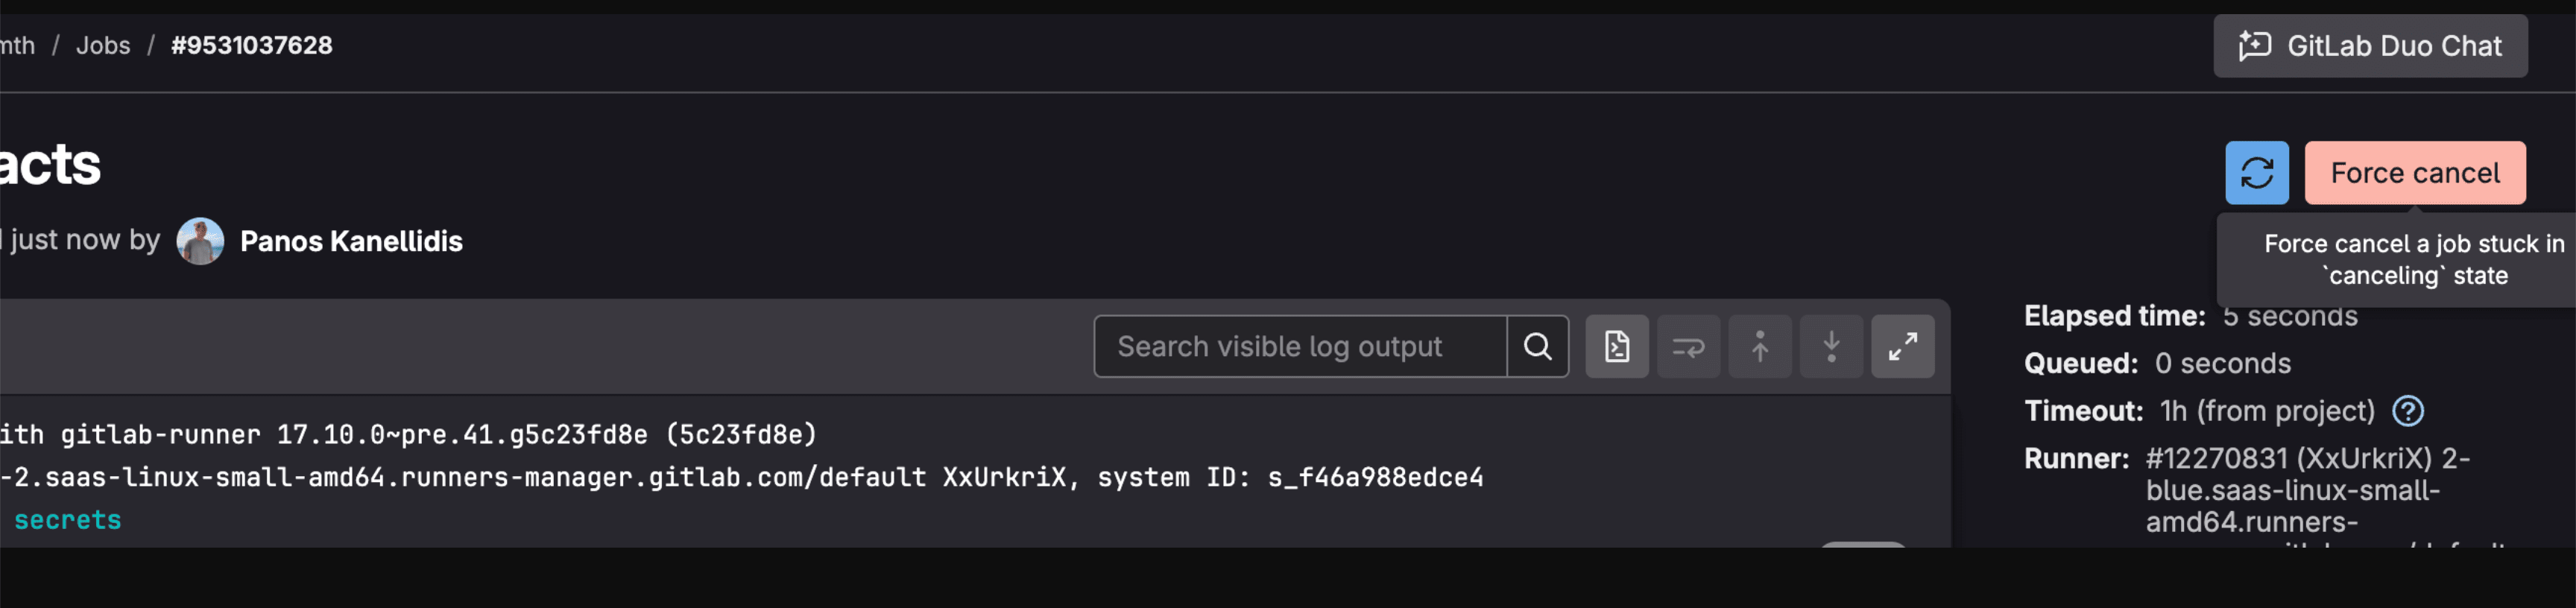Click the Force cancel button
This screenshot has height=608, width=2576.
2414,173
